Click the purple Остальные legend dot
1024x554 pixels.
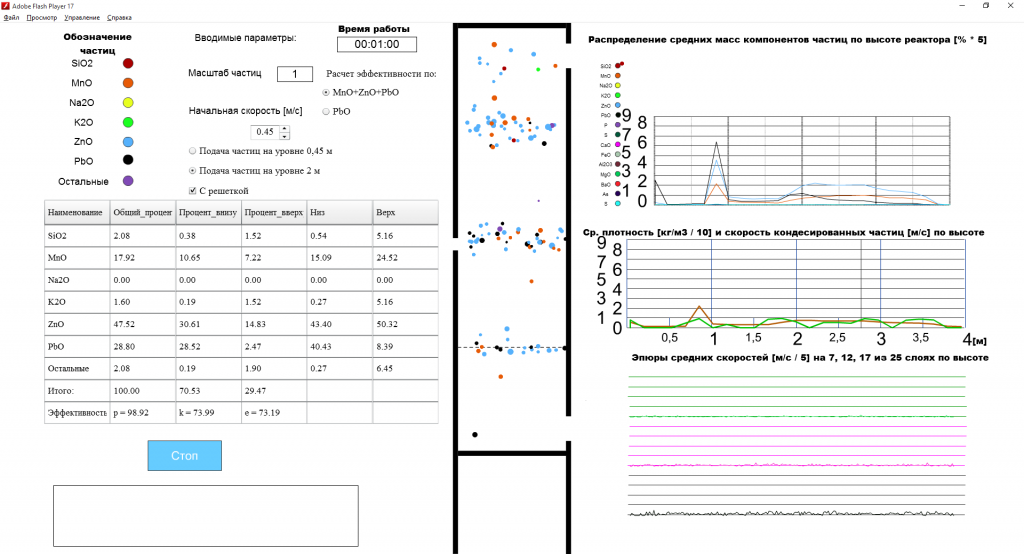tap(128, 181)
